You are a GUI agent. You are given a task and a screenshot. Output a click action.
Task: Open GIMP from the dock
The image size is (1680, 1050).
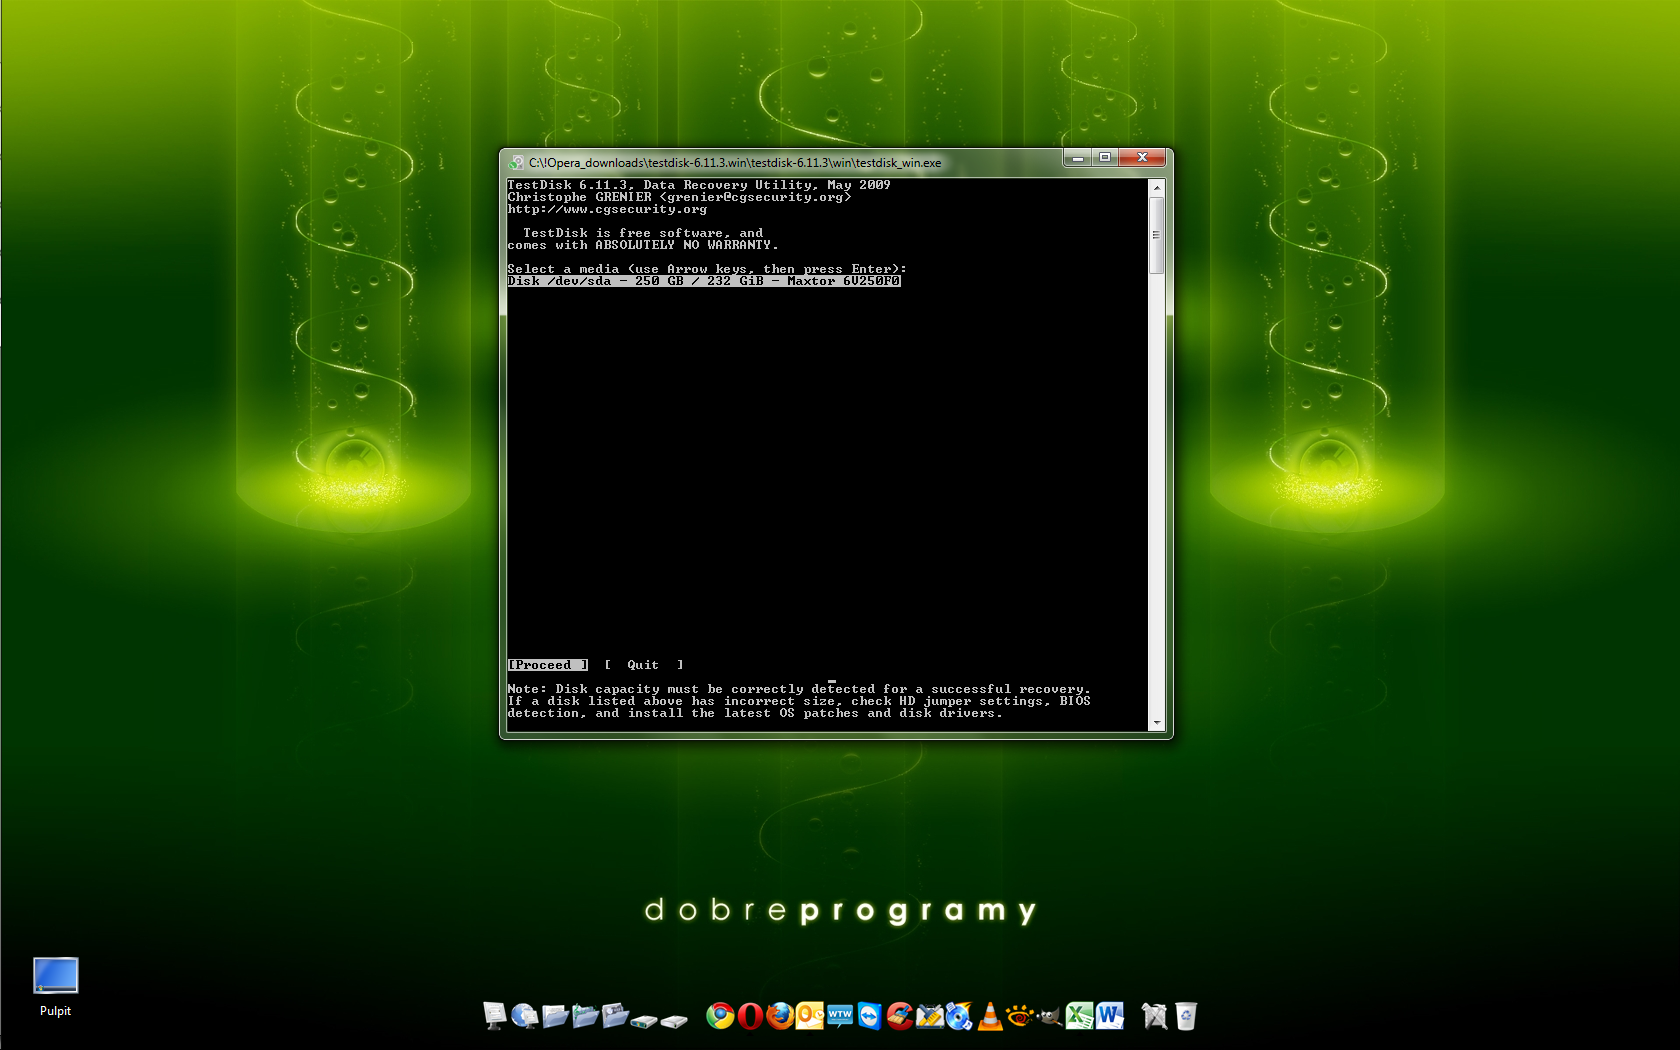(1048, 1016)
